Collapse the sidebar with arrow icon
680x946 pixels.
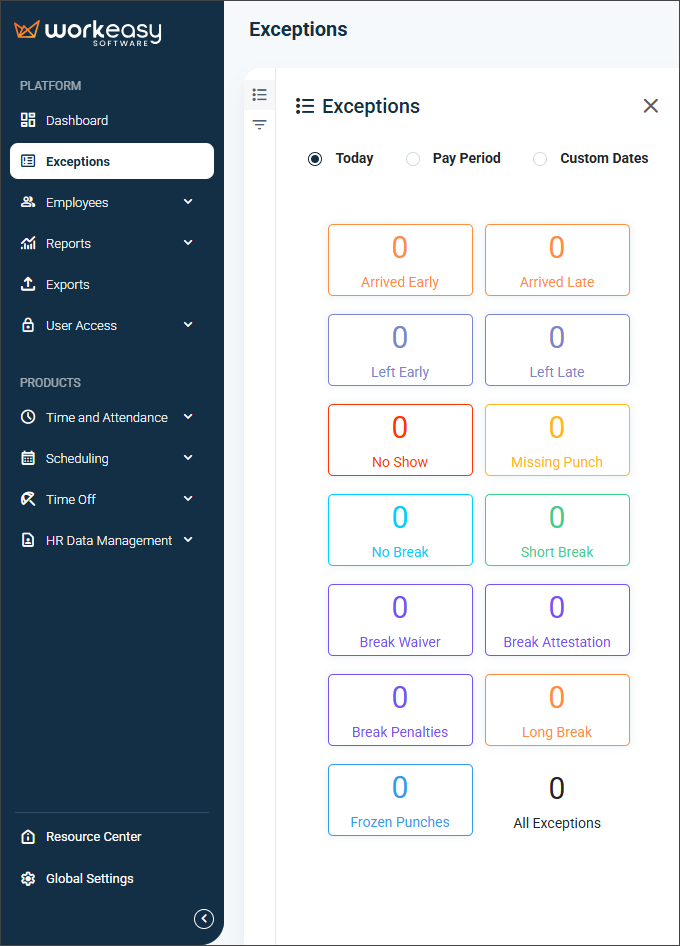click(204, 918)
